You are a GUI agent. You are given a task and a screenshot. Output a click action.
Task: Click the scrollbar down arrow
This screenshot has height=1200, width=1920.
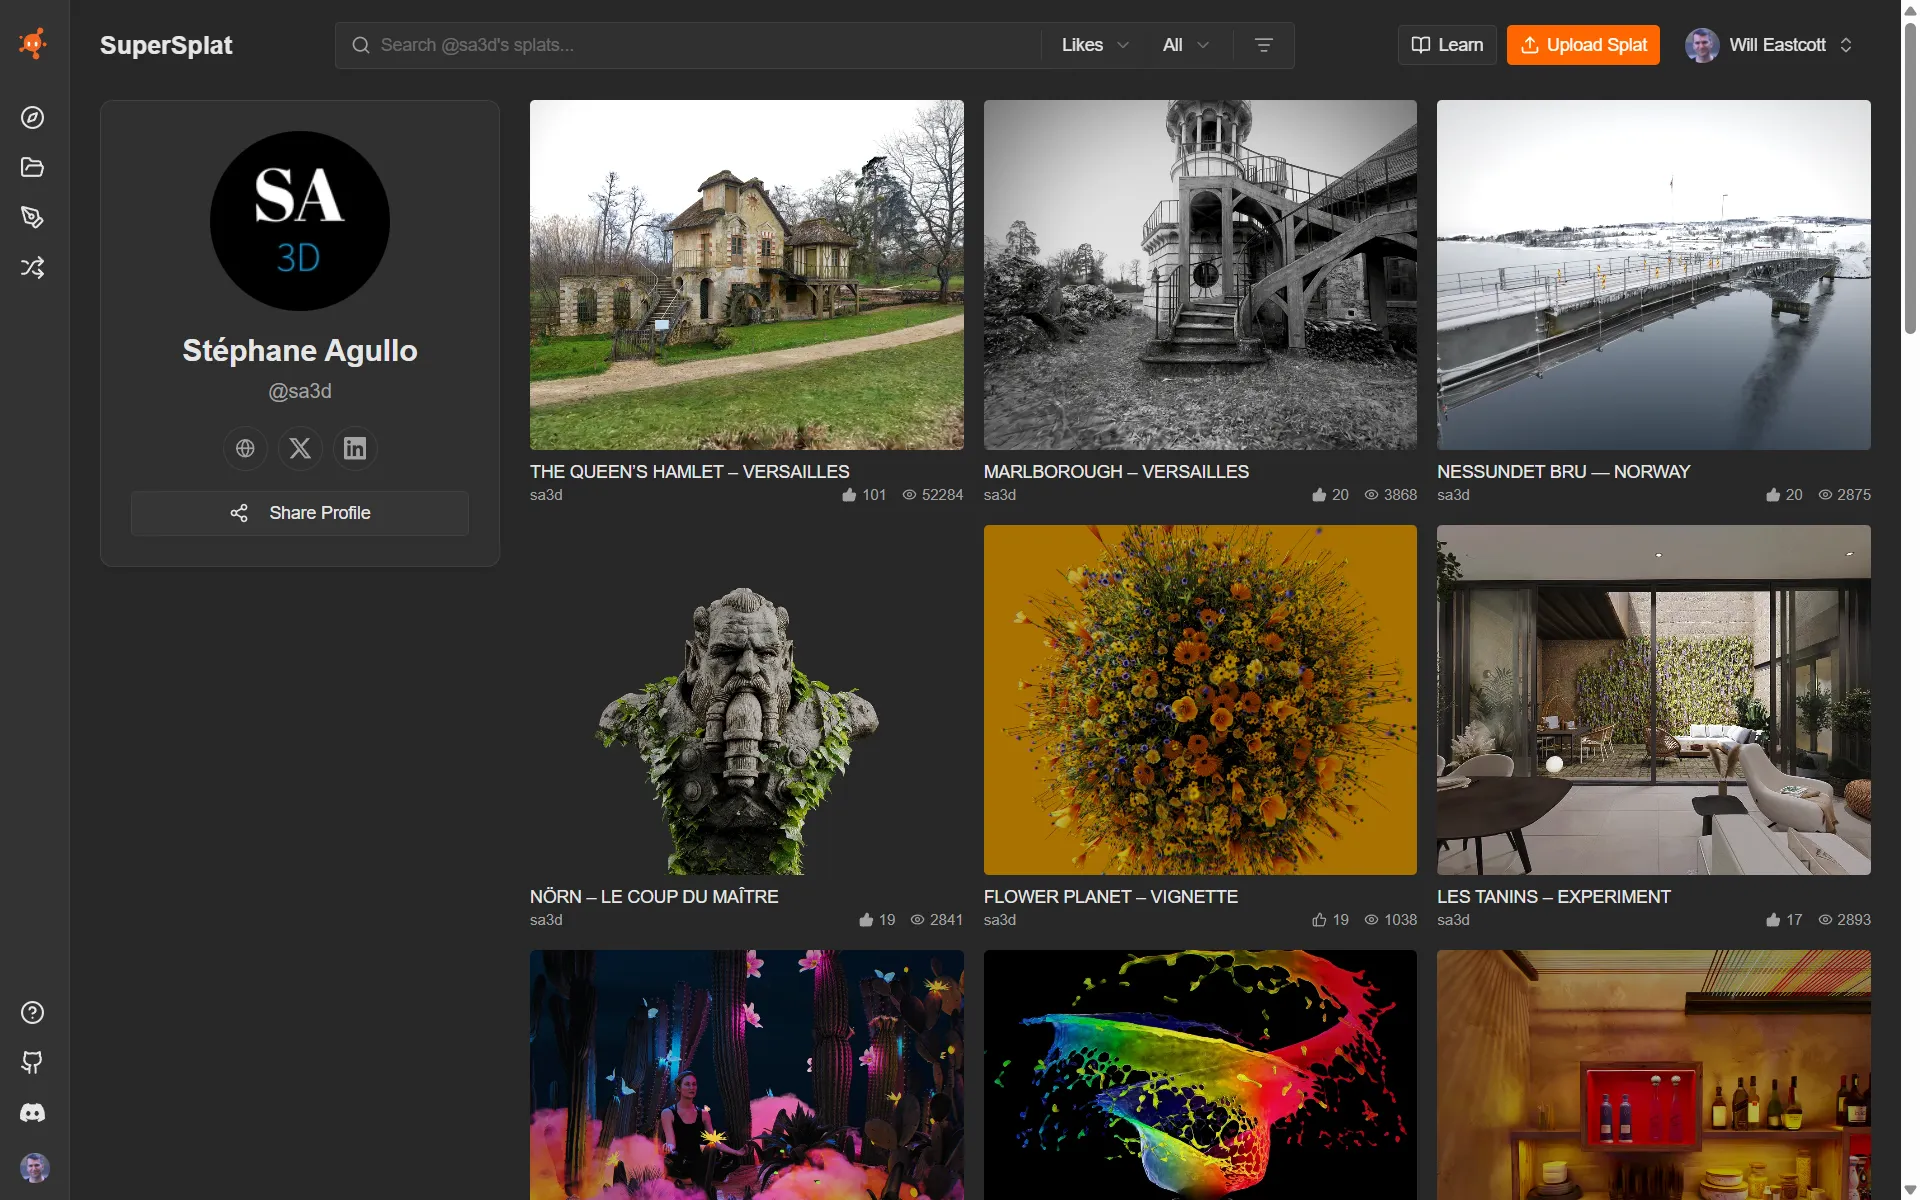coord(1910,1190)
